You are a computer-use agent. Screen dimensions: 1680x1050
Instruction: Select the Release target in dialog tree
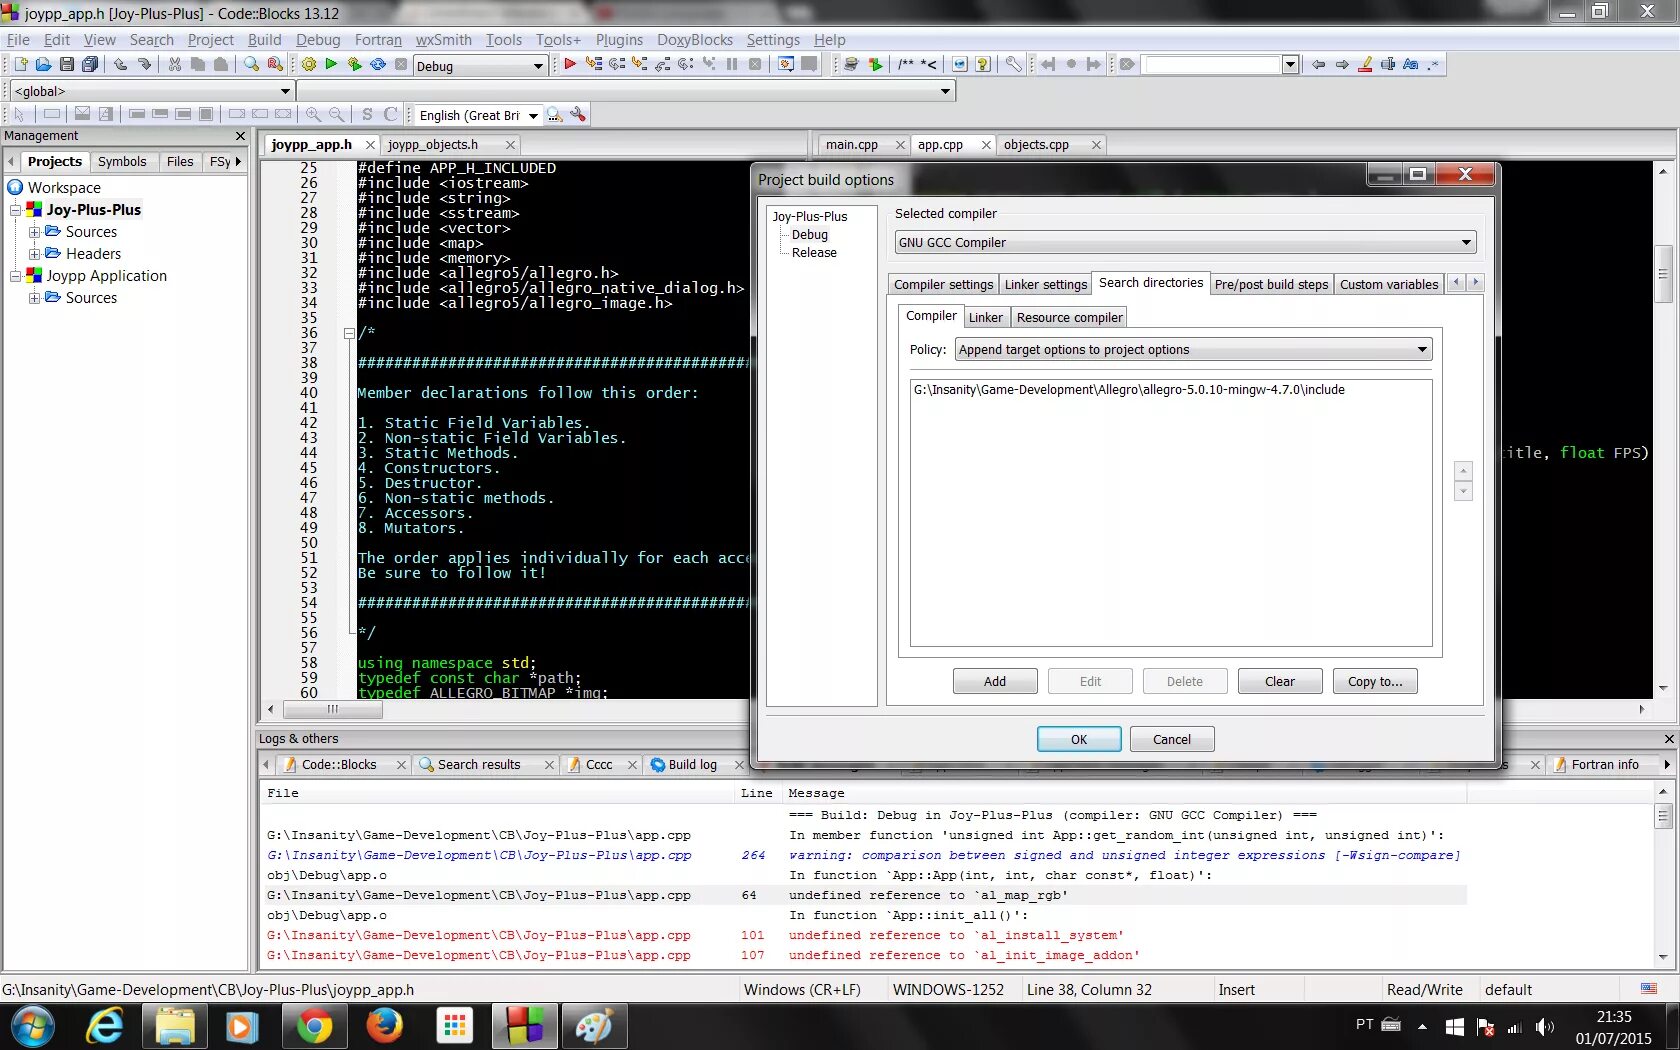pyautogui.click(x=814, y=253)
